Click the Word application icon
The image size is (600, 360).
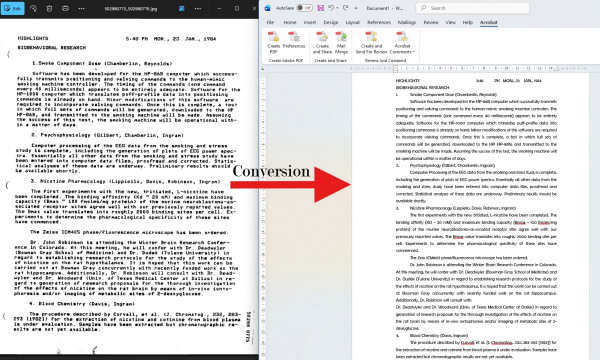click(x=267, y=8)
